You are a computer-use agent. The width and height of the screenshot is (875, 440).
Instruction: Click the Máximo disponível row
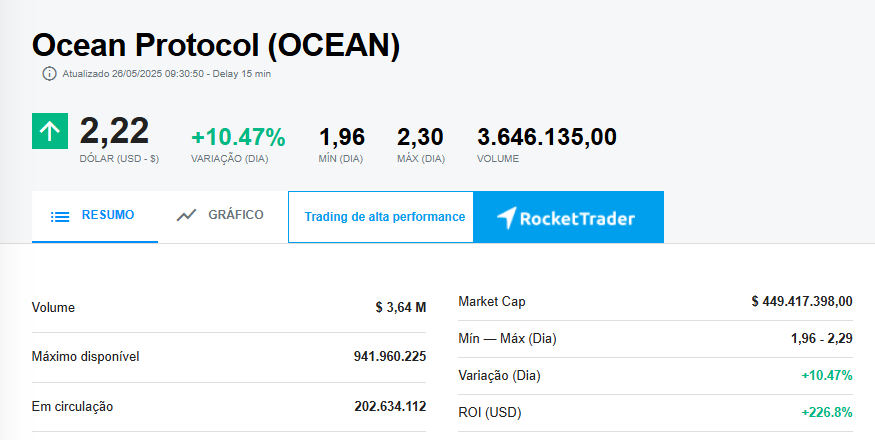[229, 356]
